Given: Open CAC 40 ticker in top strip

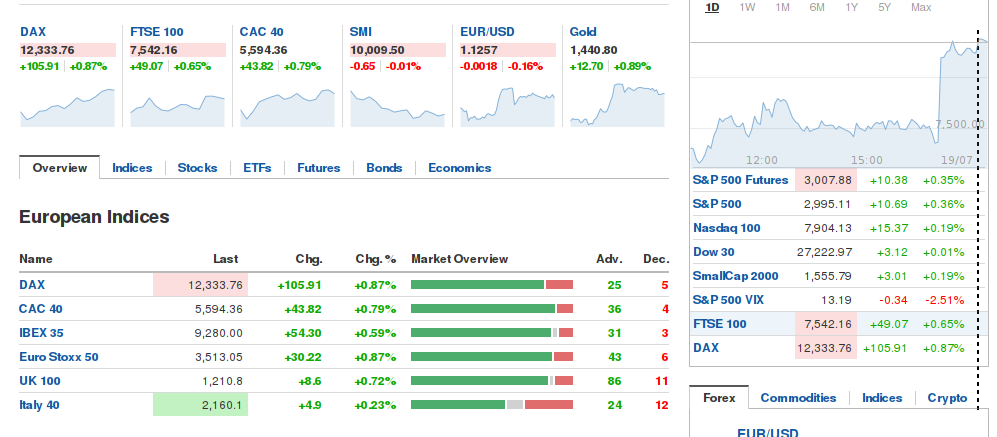Looking at the screenshot, I should [x=261, y=32].
